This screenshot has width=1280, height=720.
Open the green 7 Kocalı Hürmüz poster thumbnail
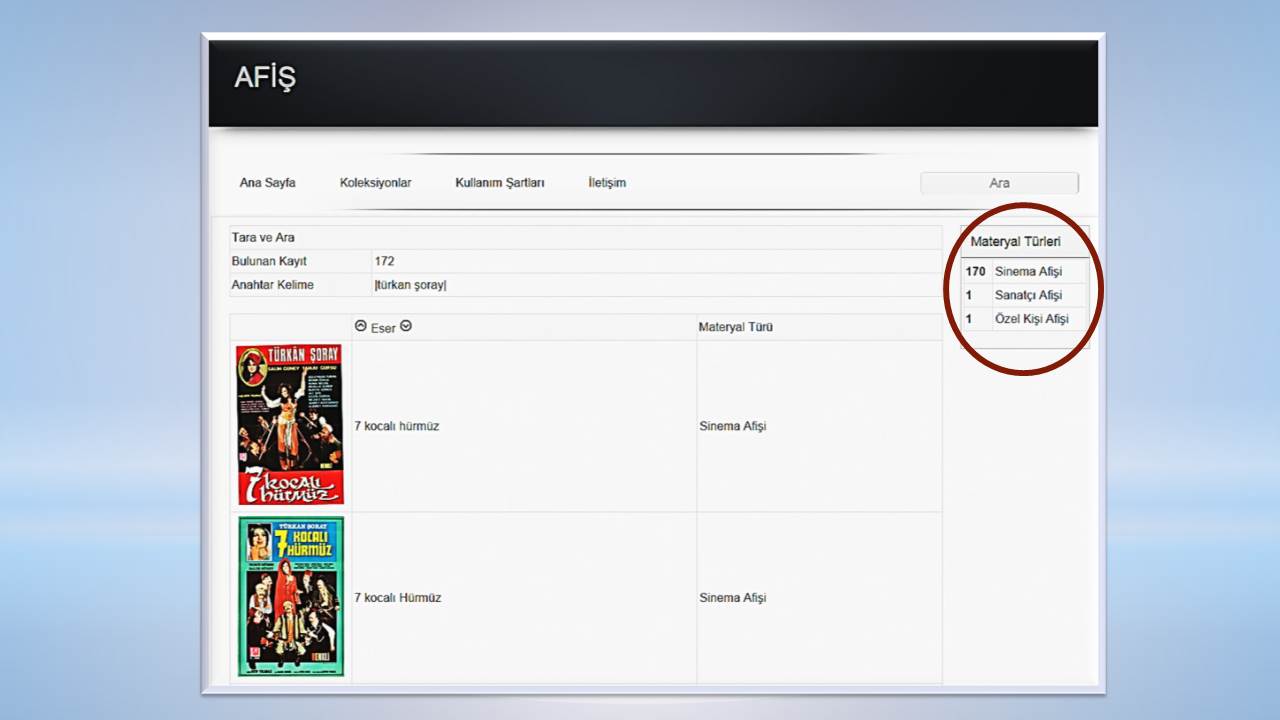point(290,596)
